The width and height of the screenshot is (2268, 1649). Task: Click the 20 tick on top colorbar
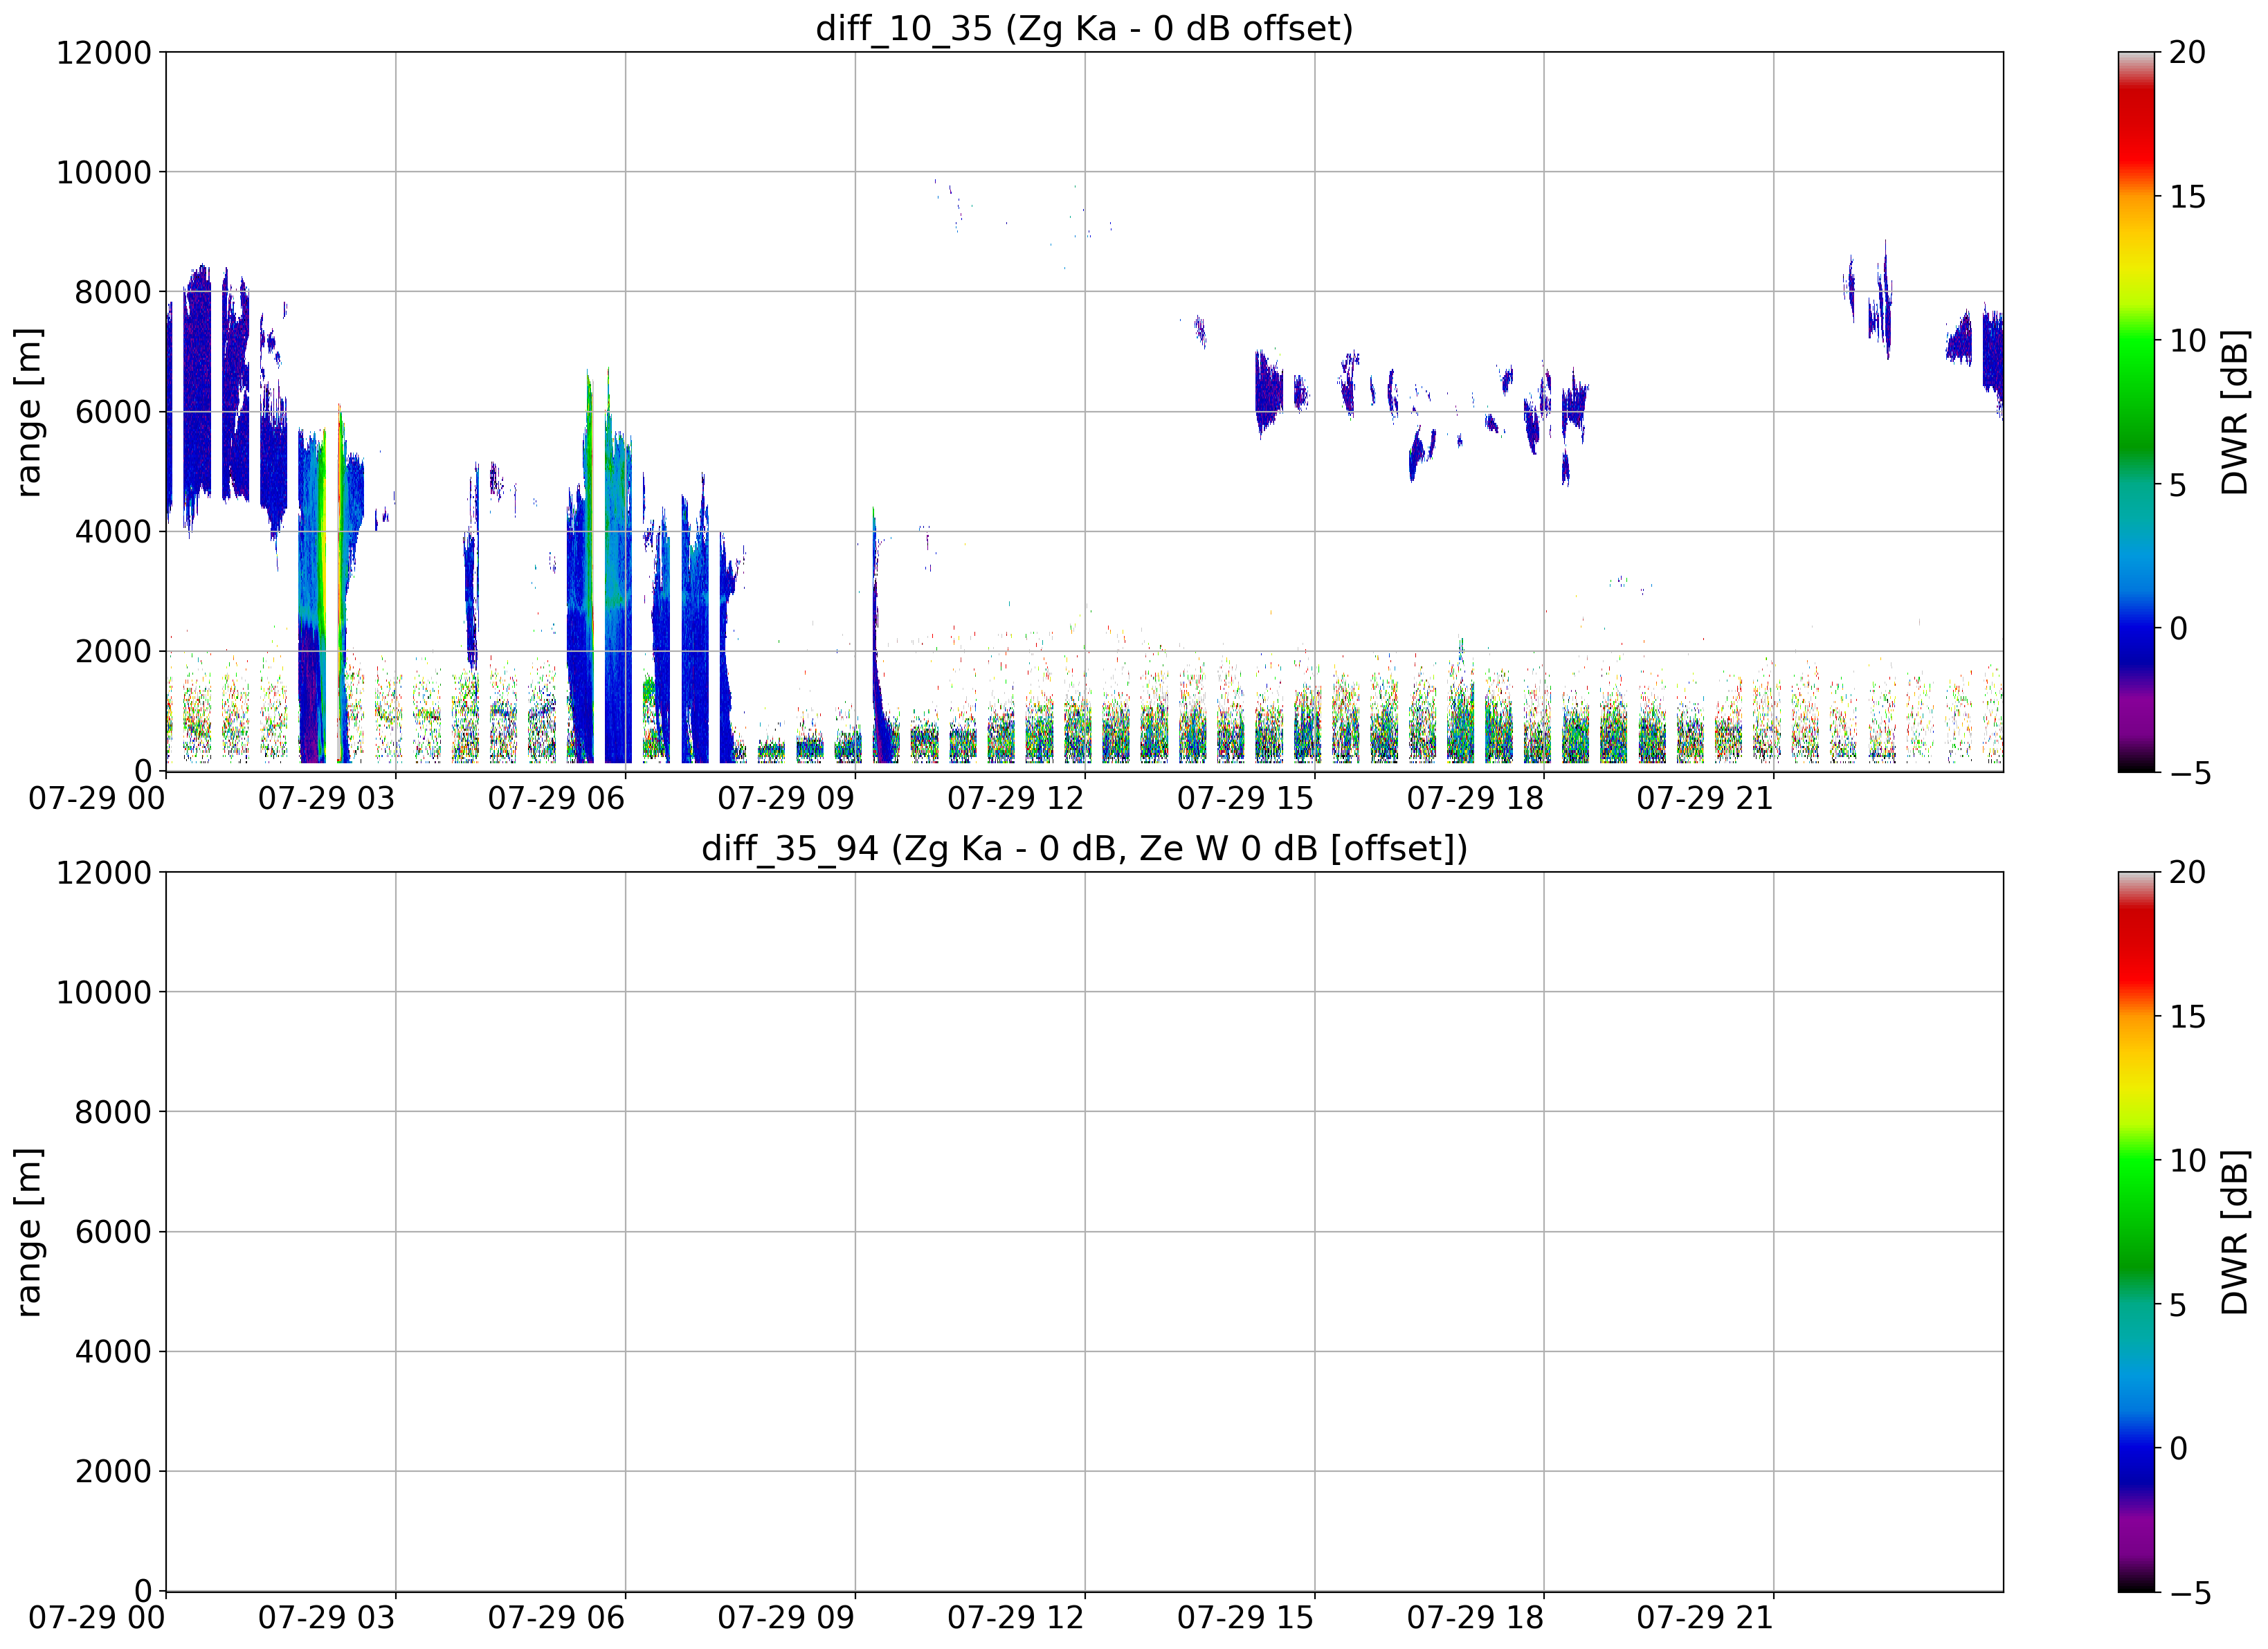pos(2187,52)
